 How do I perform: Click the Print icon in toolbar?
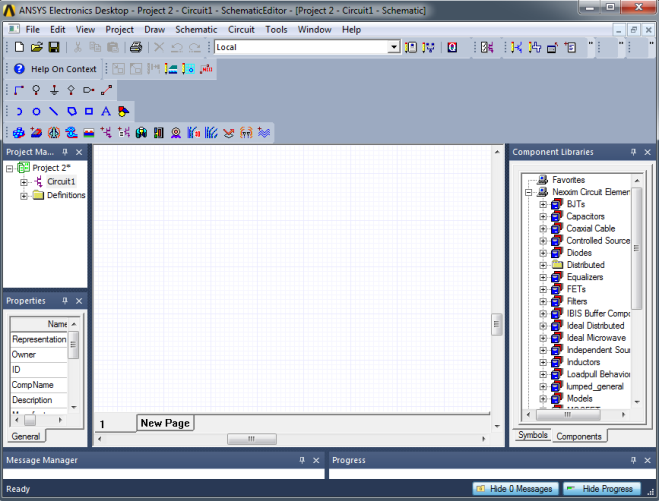tap(135, 47)
